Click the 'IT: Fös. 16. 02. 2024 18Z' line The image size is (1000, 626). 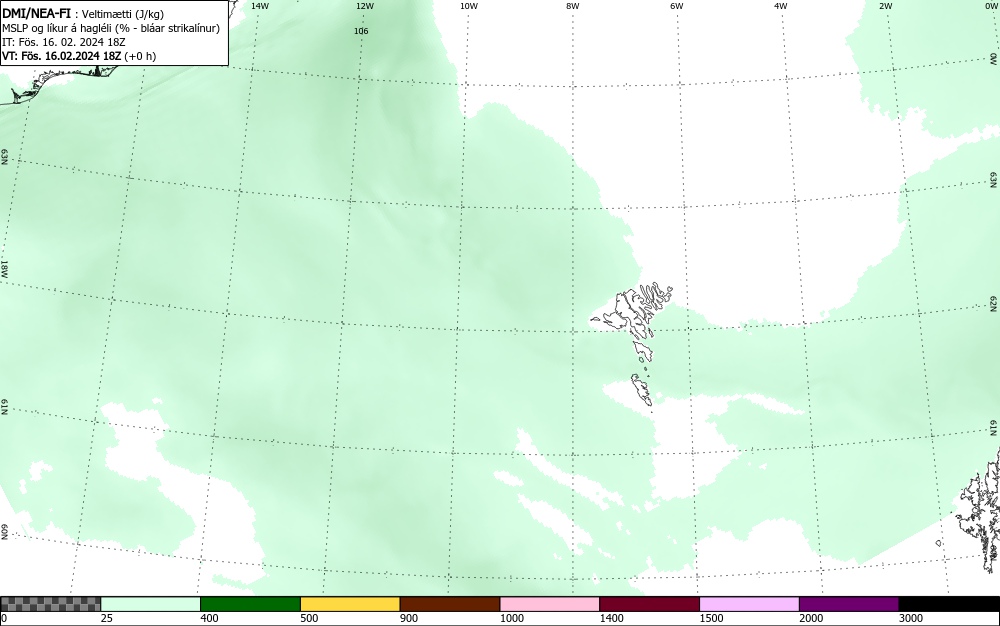(64, 42)
